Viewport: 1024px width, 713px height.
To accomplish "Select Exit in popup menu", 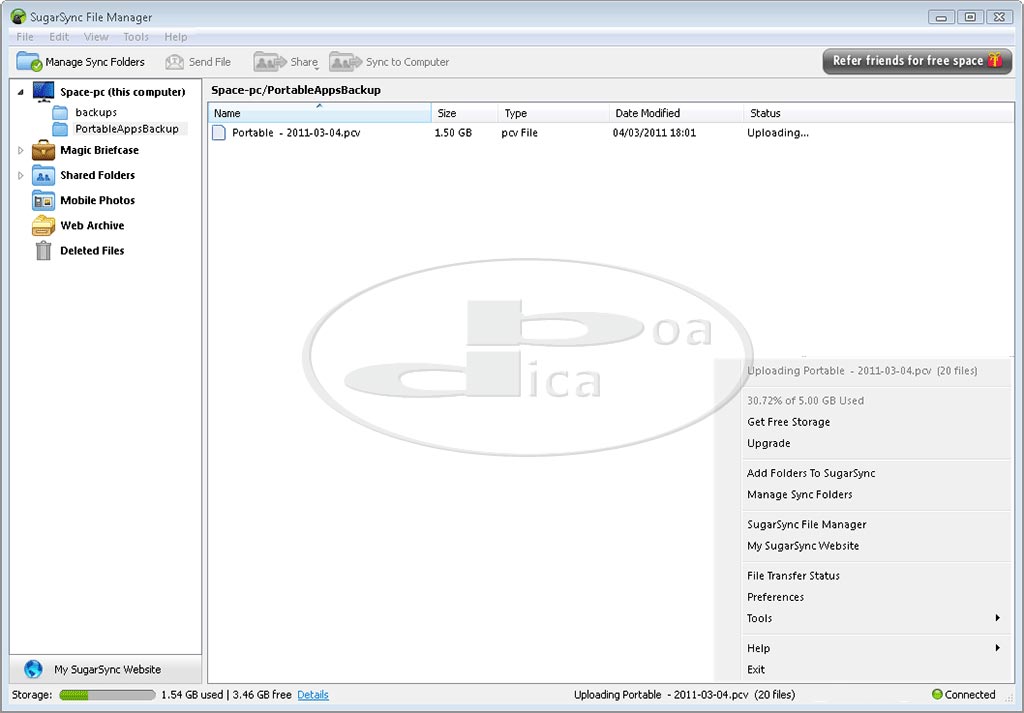I will [756, 669].
